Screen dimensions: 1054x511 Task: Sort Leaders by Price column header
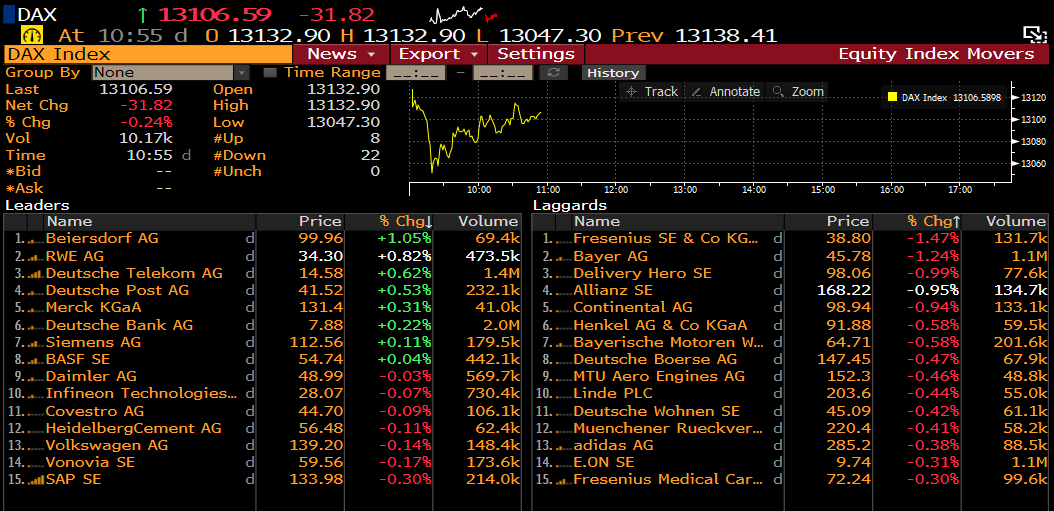[300, 221]
